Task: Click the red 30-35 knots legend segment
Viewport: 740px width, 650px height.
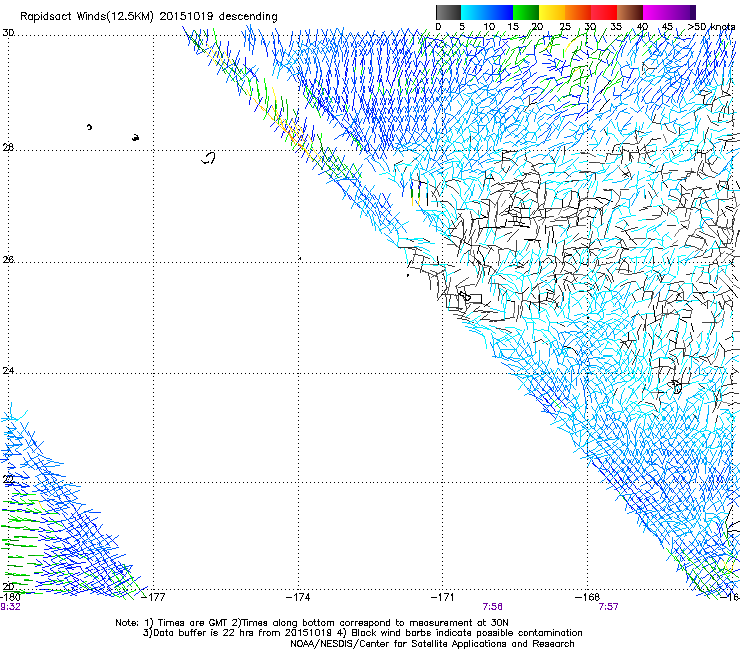Action: [604, 12]
